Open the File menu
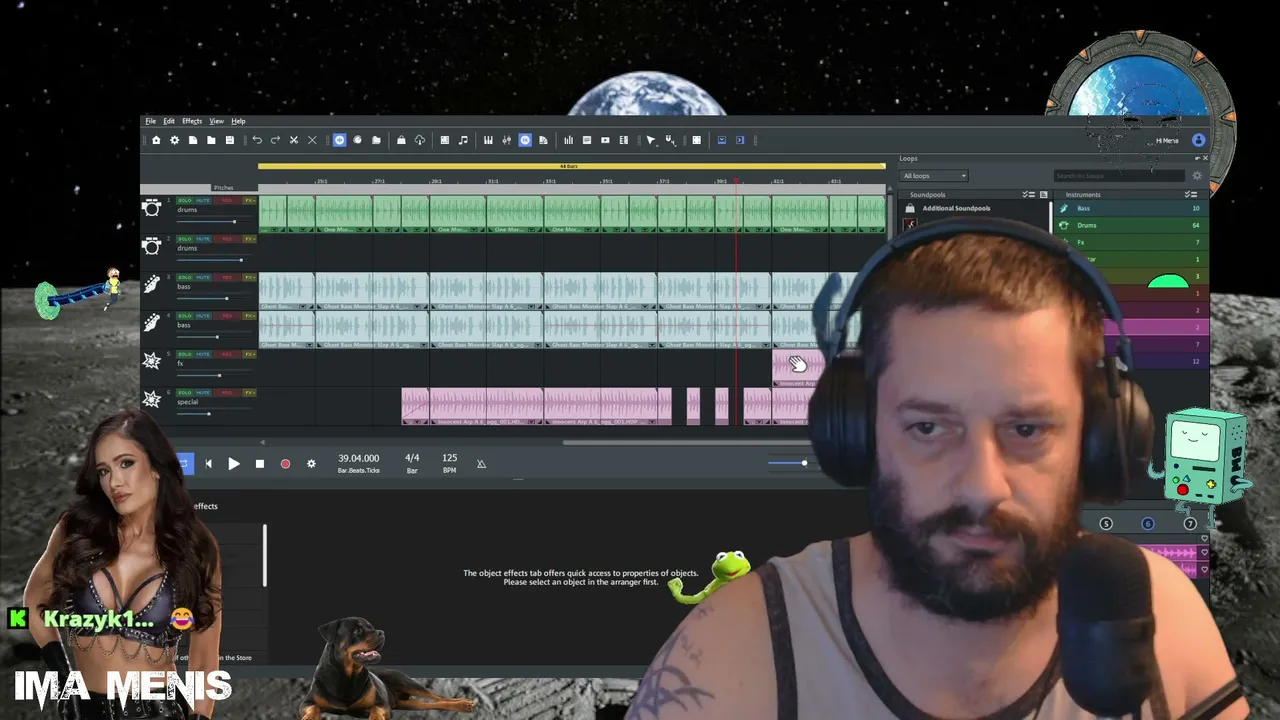1280x720 pixels. pyautogui.click(x=150, y=121)
